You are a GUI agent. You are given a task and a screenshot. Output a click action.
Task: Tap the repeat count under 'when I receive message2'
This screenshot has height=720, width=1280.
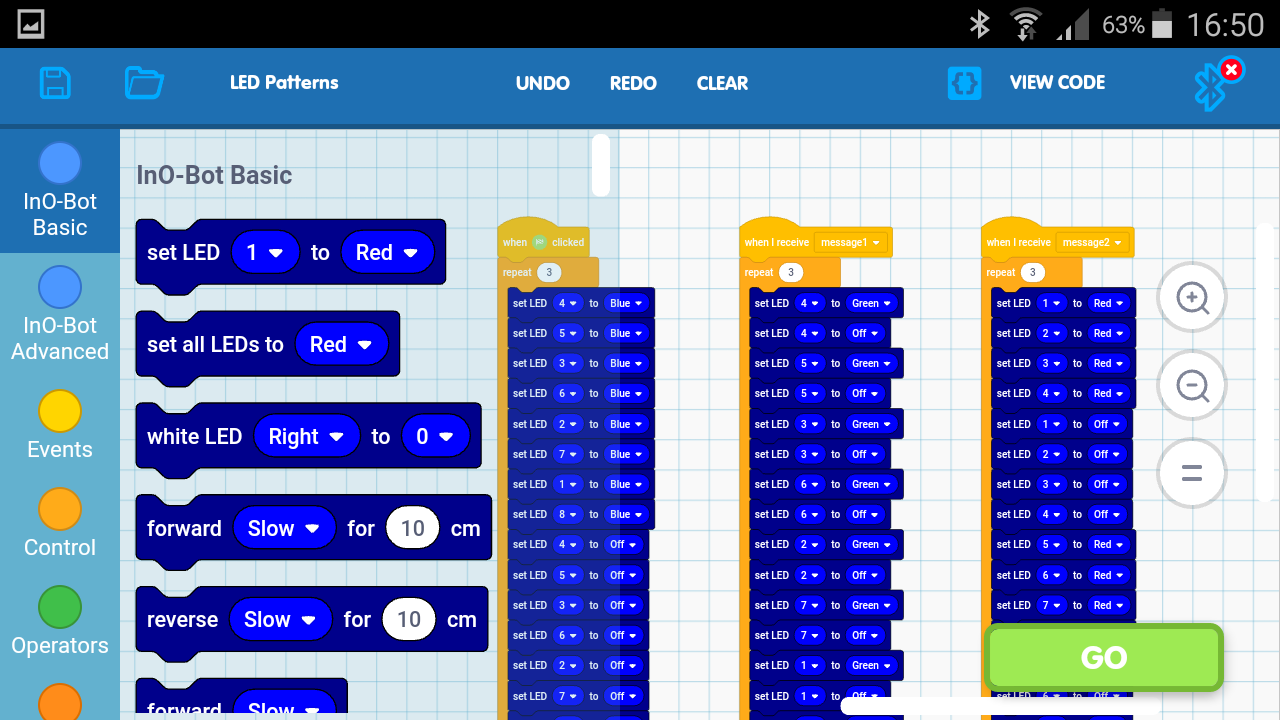tap(1032, 273)
